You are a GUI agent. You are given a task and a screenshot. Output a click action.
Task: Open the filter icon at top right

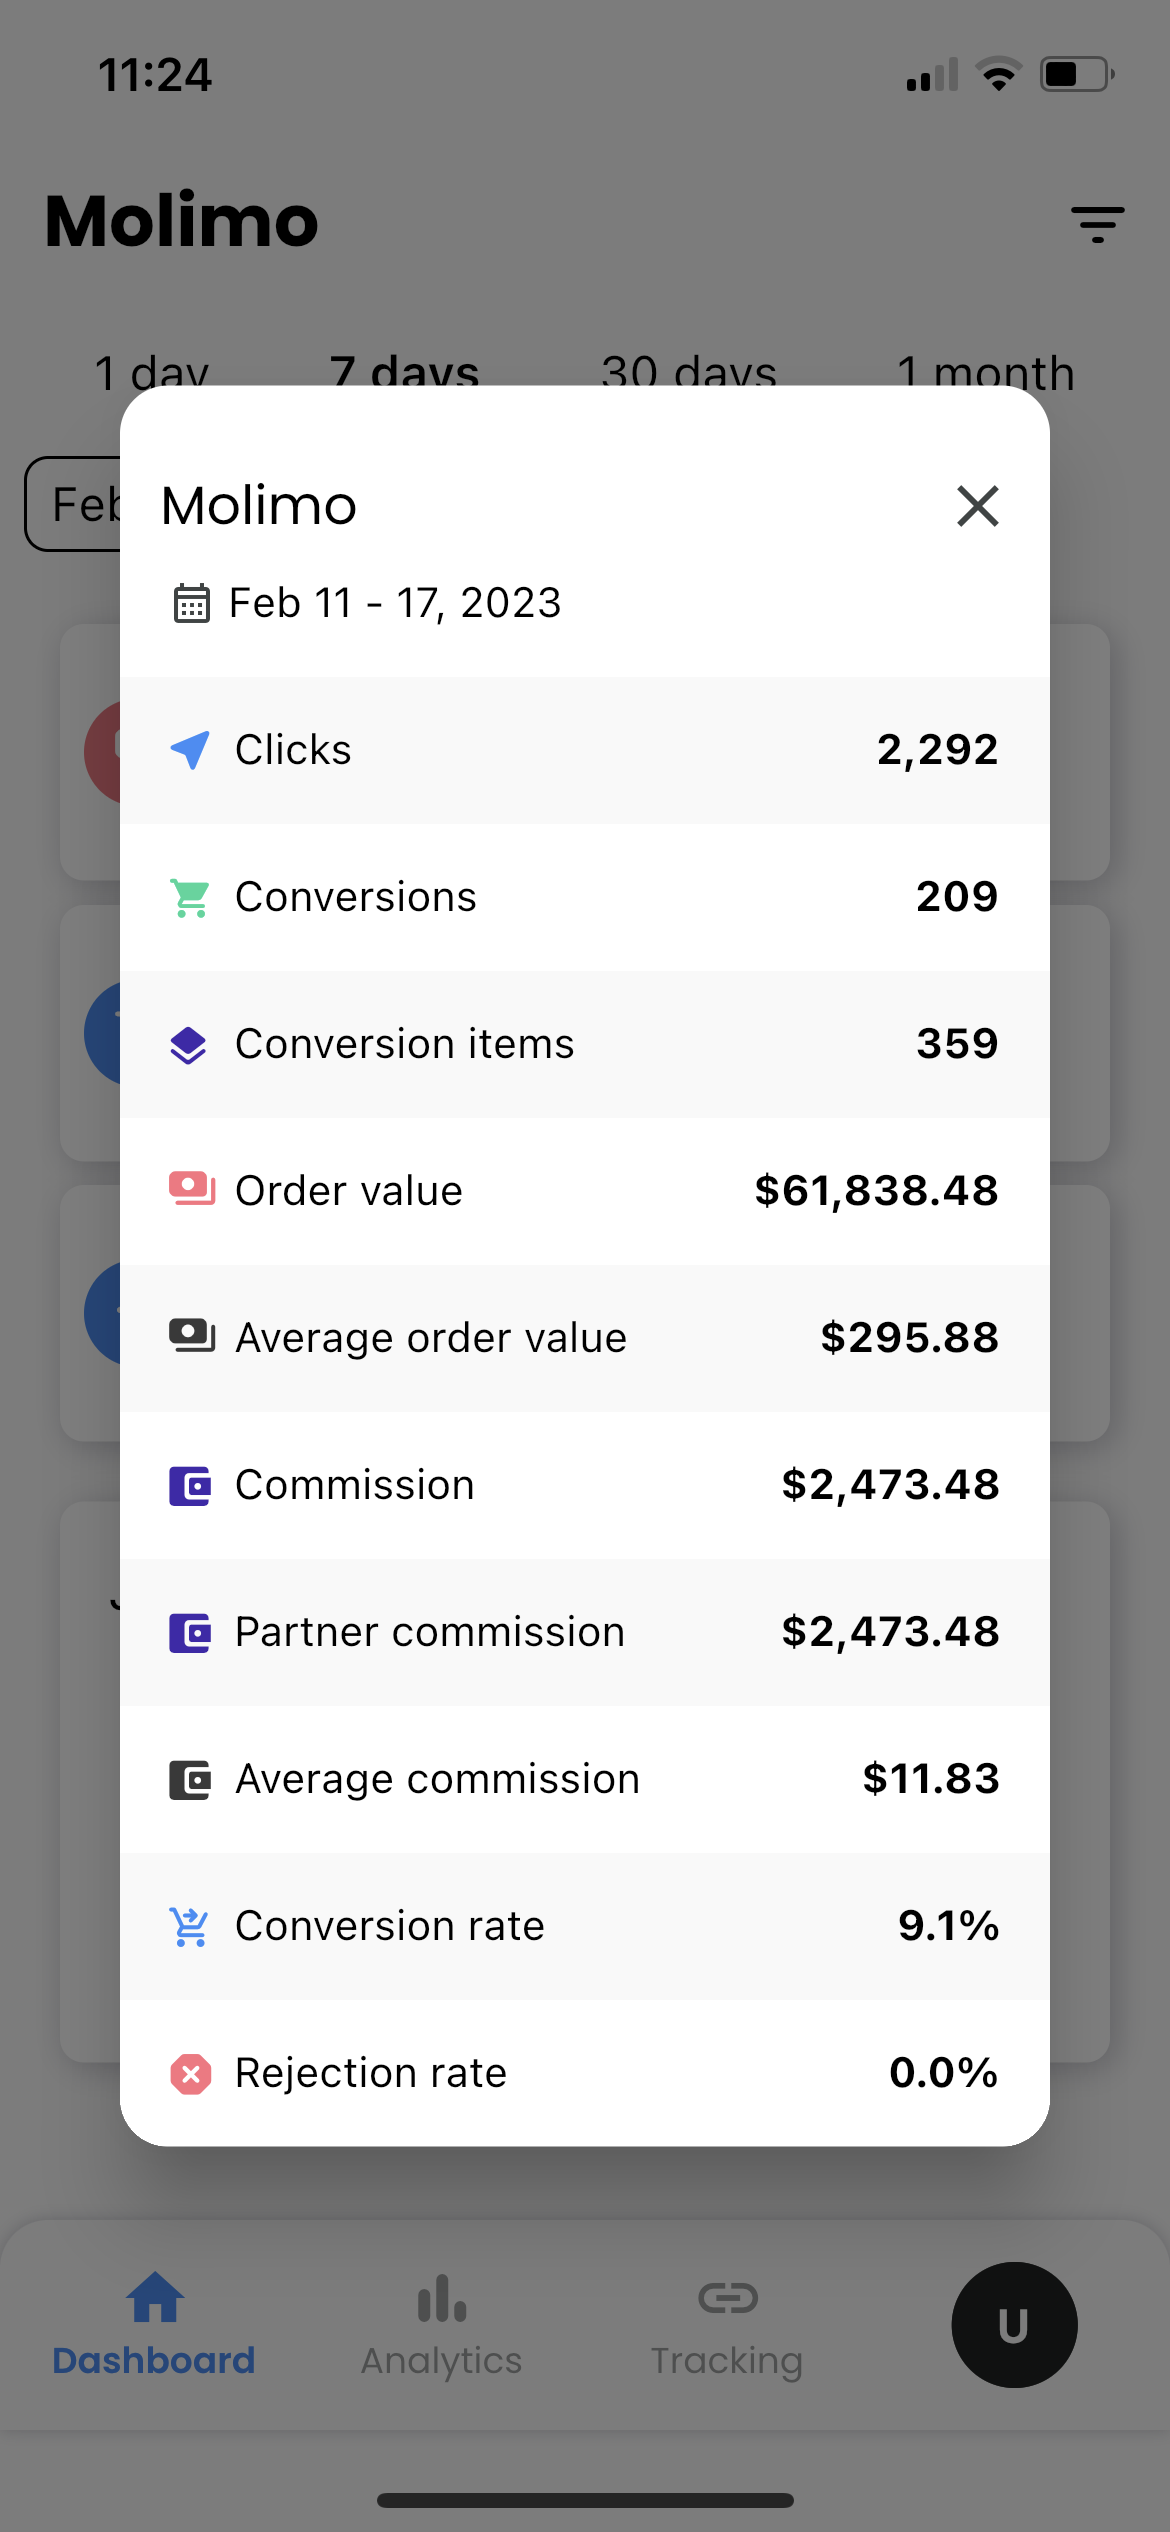pyautogui.click(x=1097, y=224)
